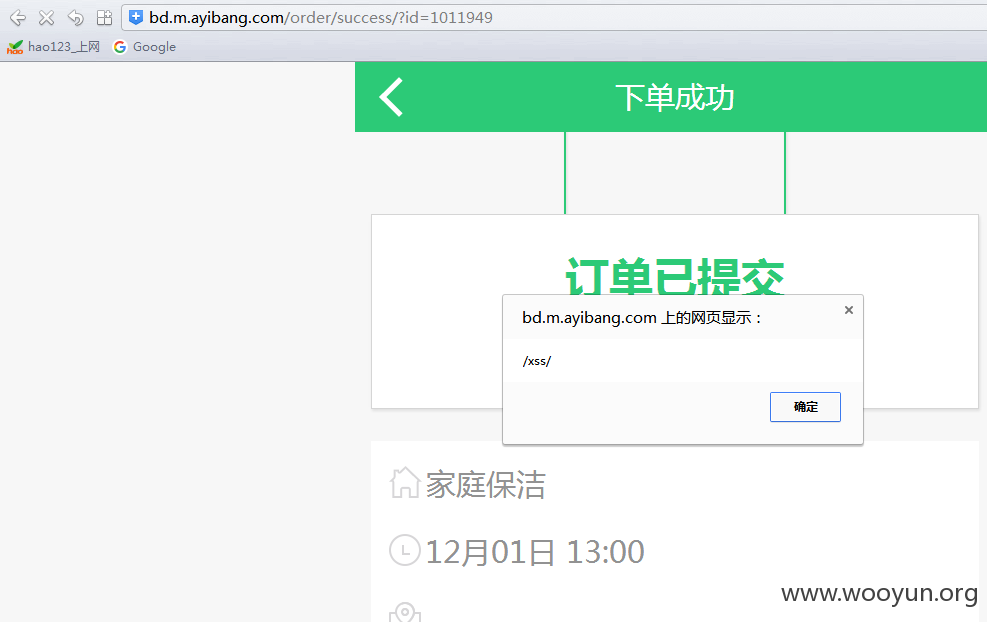
Task: Click the house icon beside 家庭保洁
Action: (x=404, y=483)
